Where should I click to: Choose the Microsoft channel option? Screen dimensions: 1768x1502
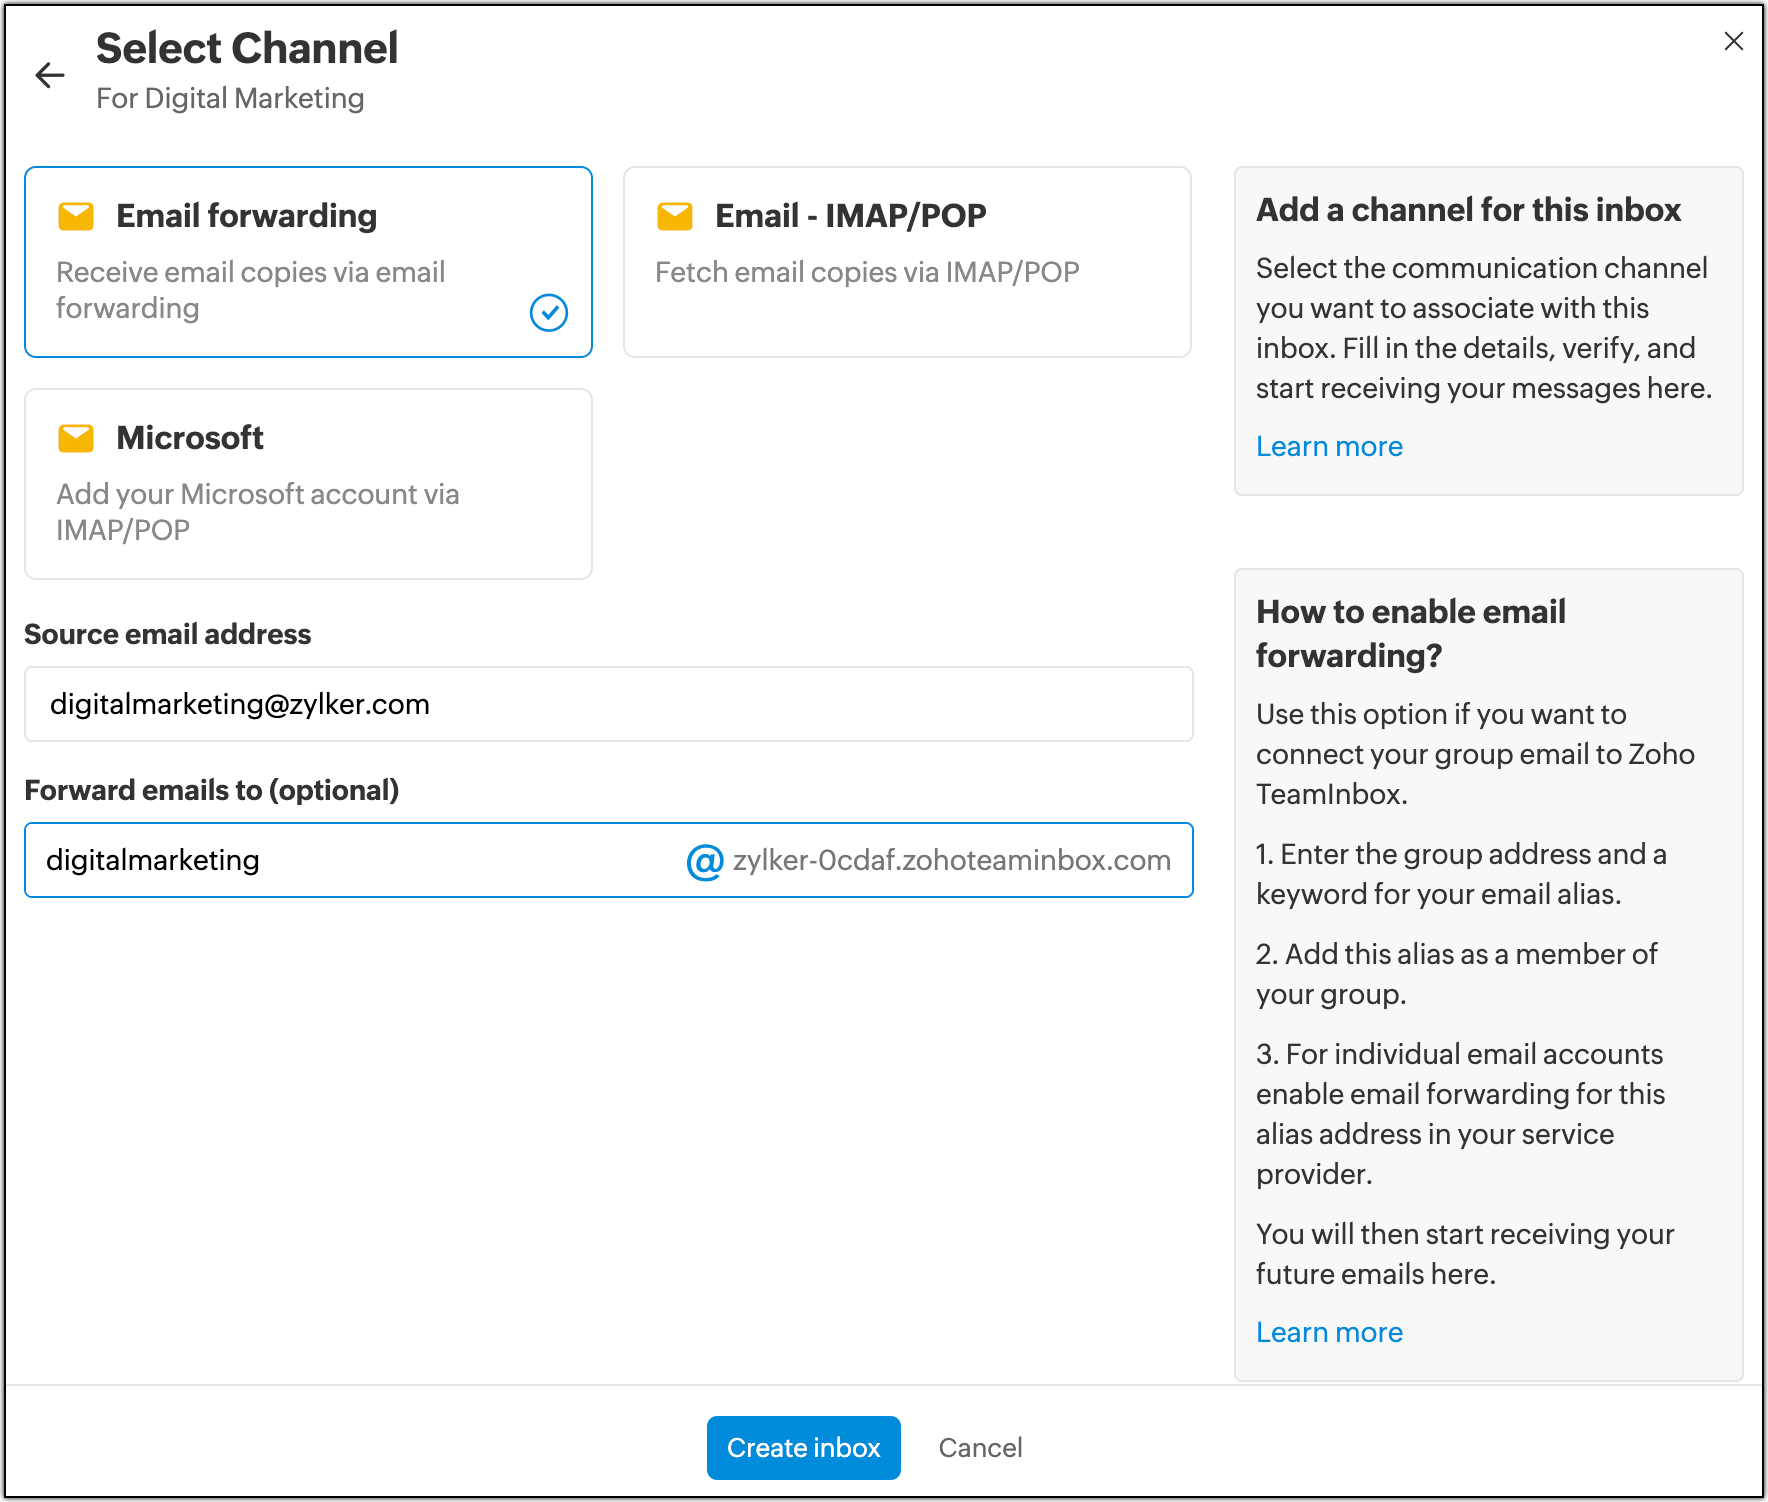tap(308, 484)
